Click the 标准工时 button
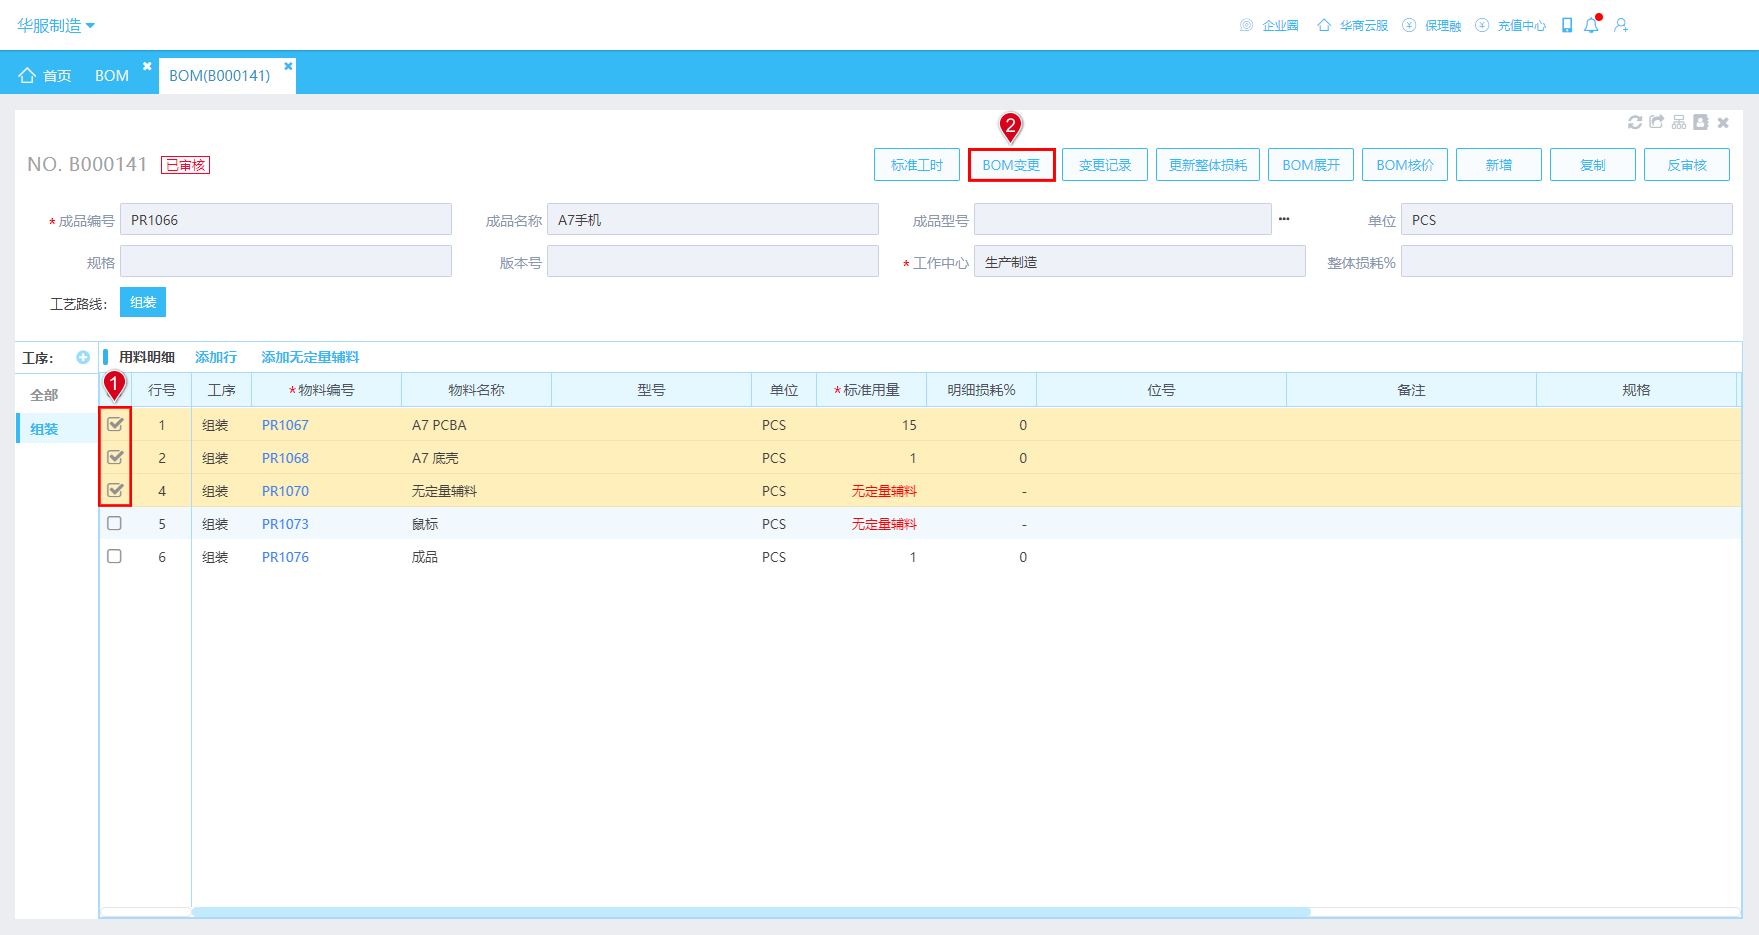 click(917, 165)
